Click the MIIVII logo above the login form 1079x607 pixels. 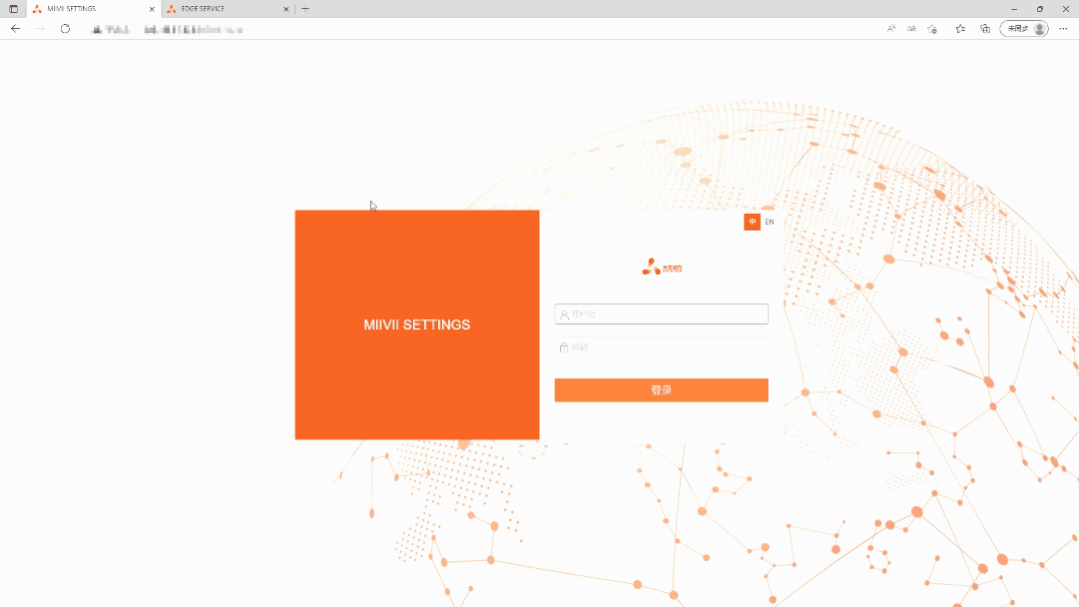(661, 267)
